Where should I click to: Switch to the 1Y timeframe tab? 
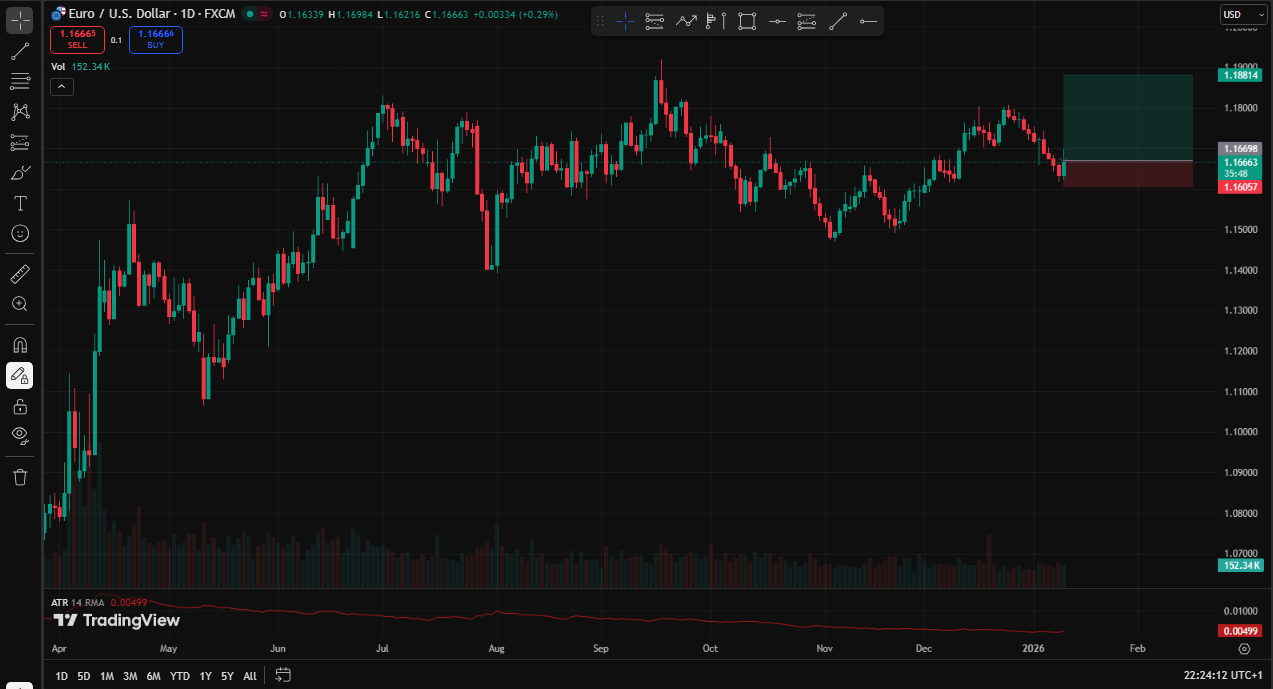pyautogui.click(x=205, y=676)
